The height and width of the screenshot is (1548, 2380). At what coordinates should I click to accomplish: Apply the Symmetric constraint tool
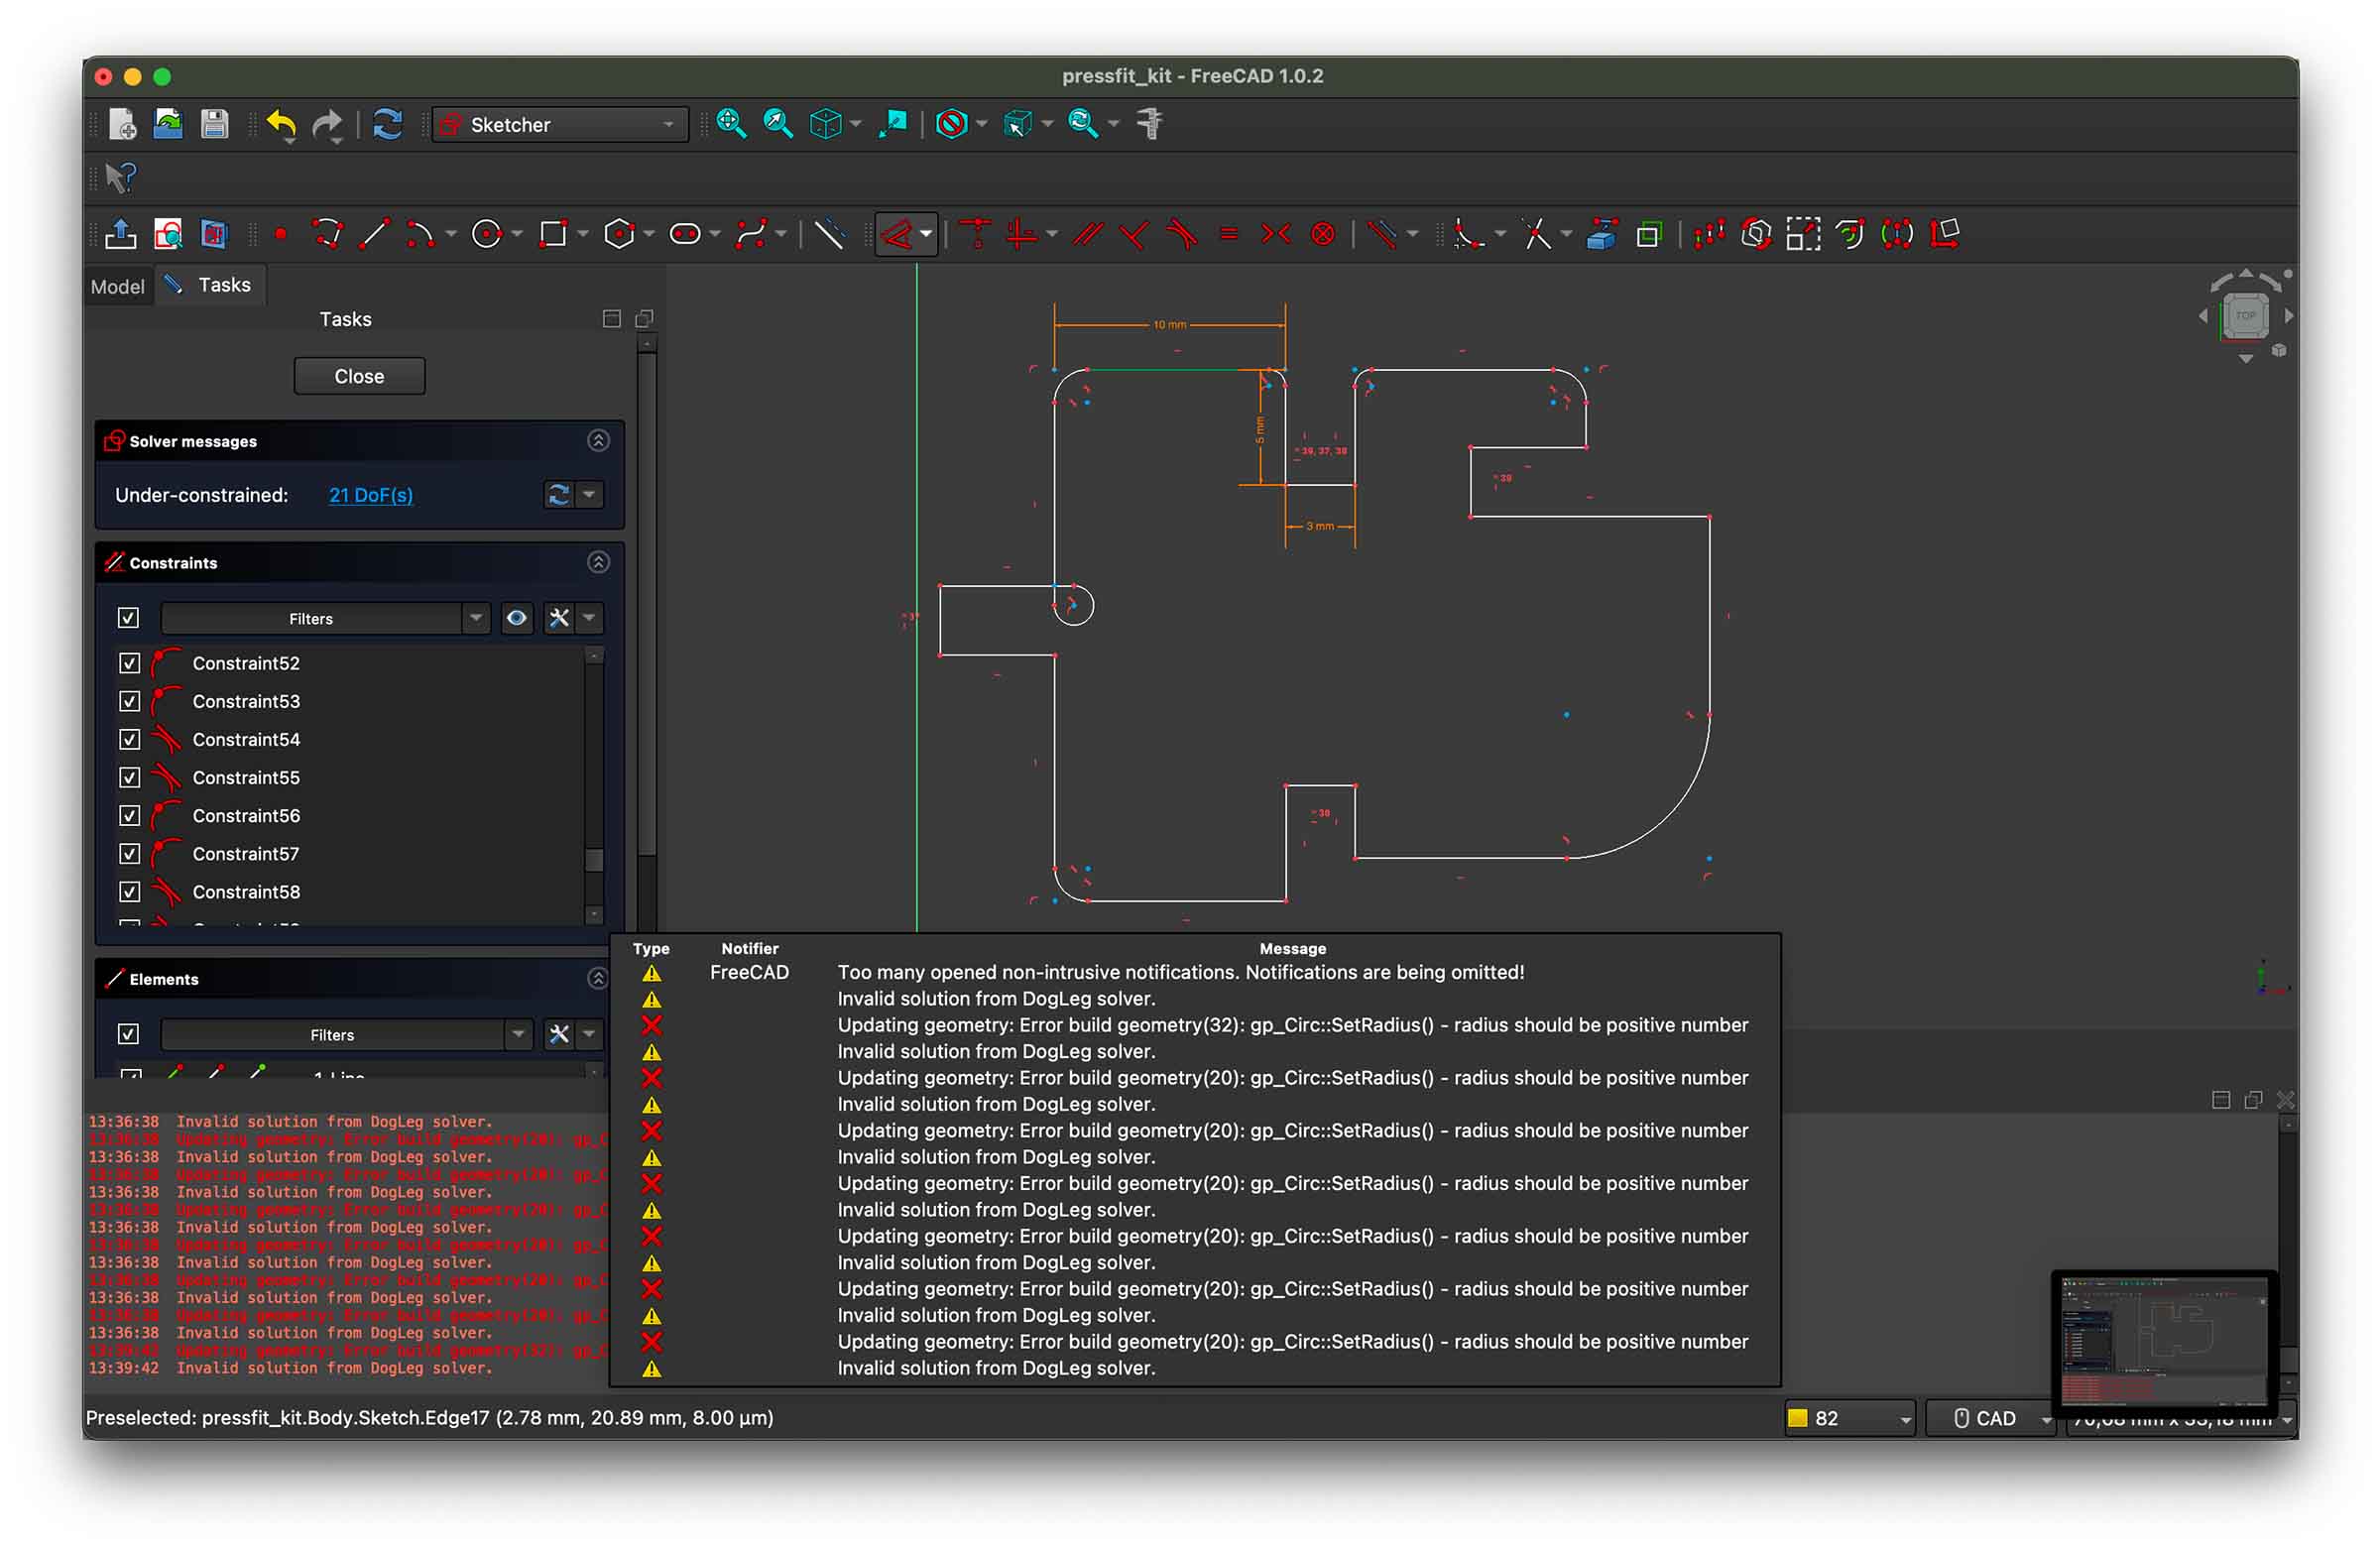click(1275, 235)
